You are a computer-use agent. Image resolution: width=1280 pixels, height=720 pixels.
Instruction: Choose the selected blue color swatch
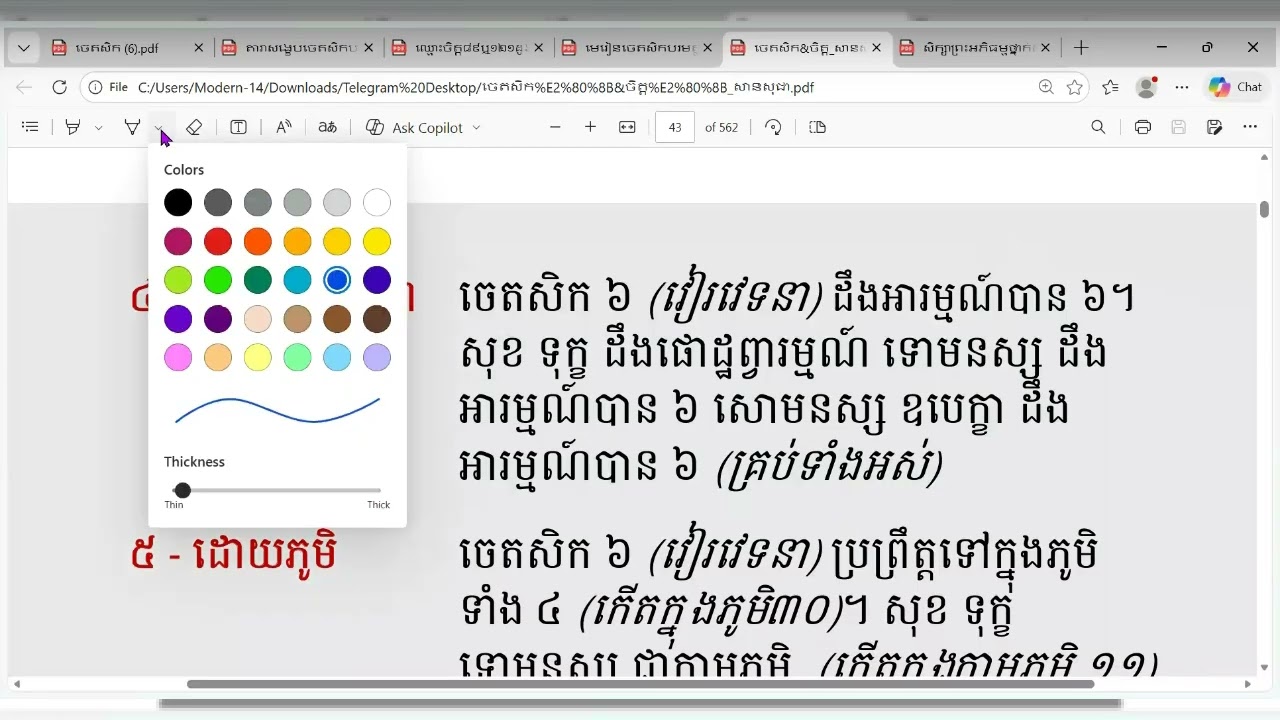pos(337,280)
